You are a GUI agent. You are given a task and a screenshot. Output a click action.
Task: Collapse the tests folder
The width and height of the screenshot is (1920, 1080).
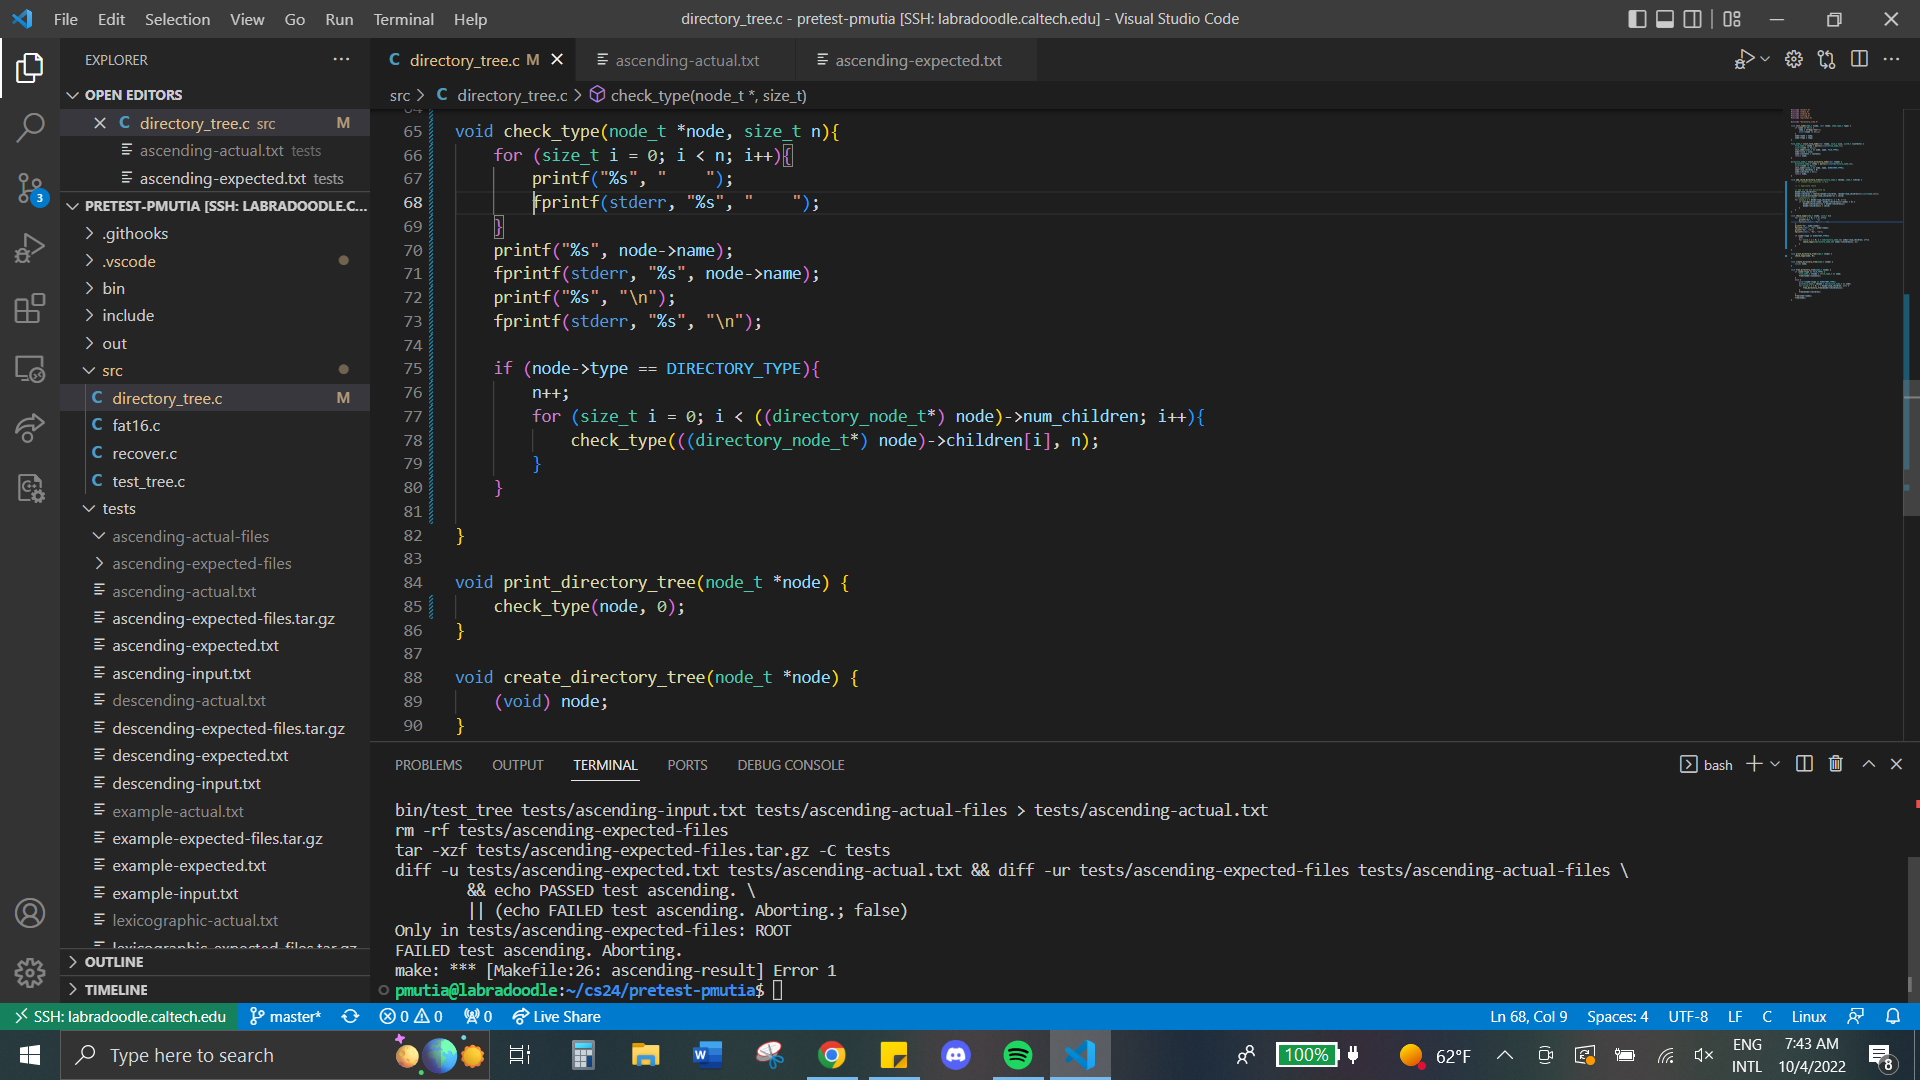[119, 508]
